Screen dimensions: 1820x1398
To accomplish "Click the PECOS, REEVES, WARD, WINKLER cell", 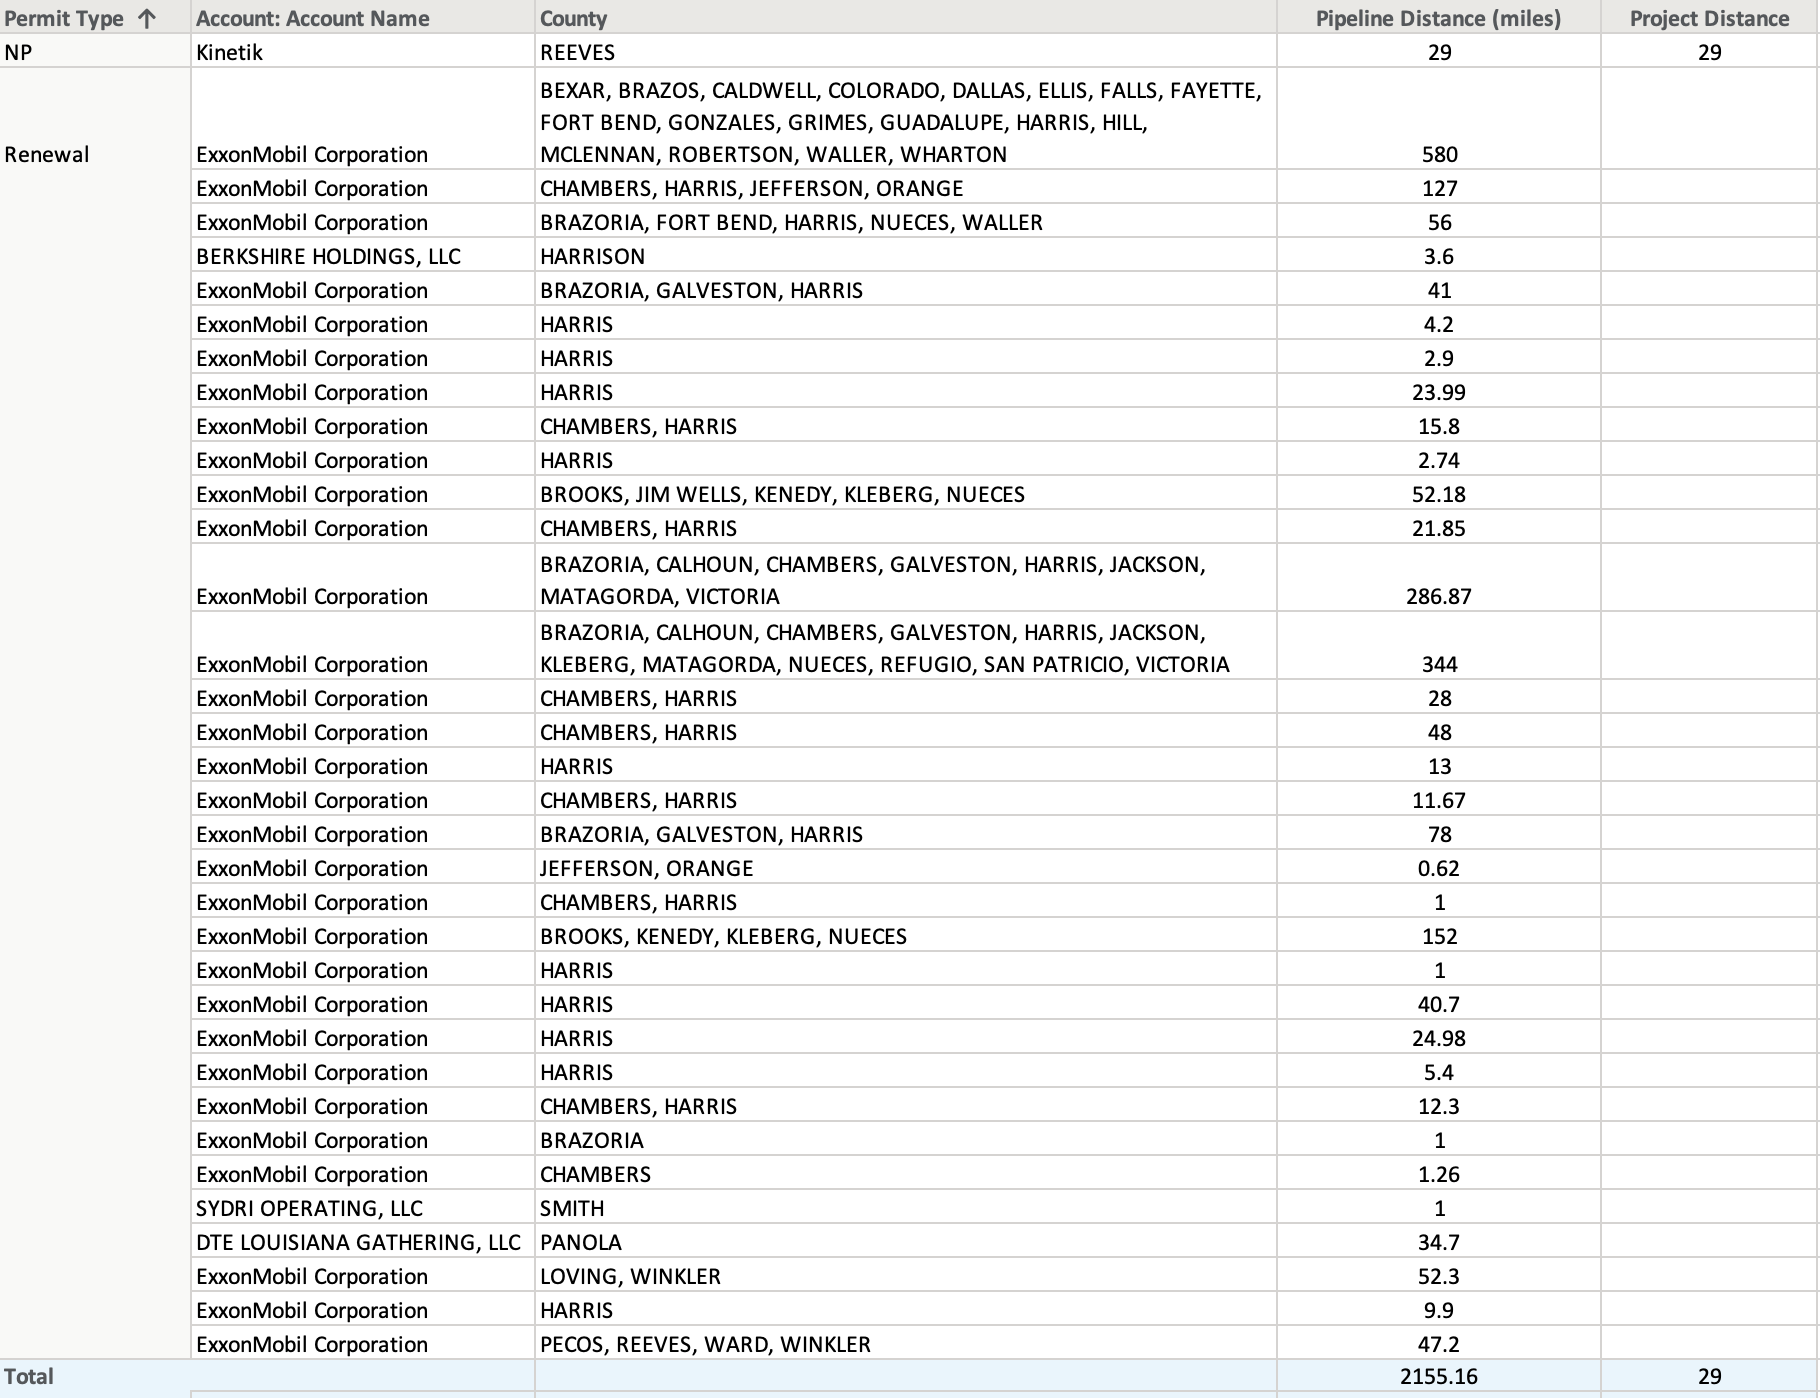I will 705,1344.
